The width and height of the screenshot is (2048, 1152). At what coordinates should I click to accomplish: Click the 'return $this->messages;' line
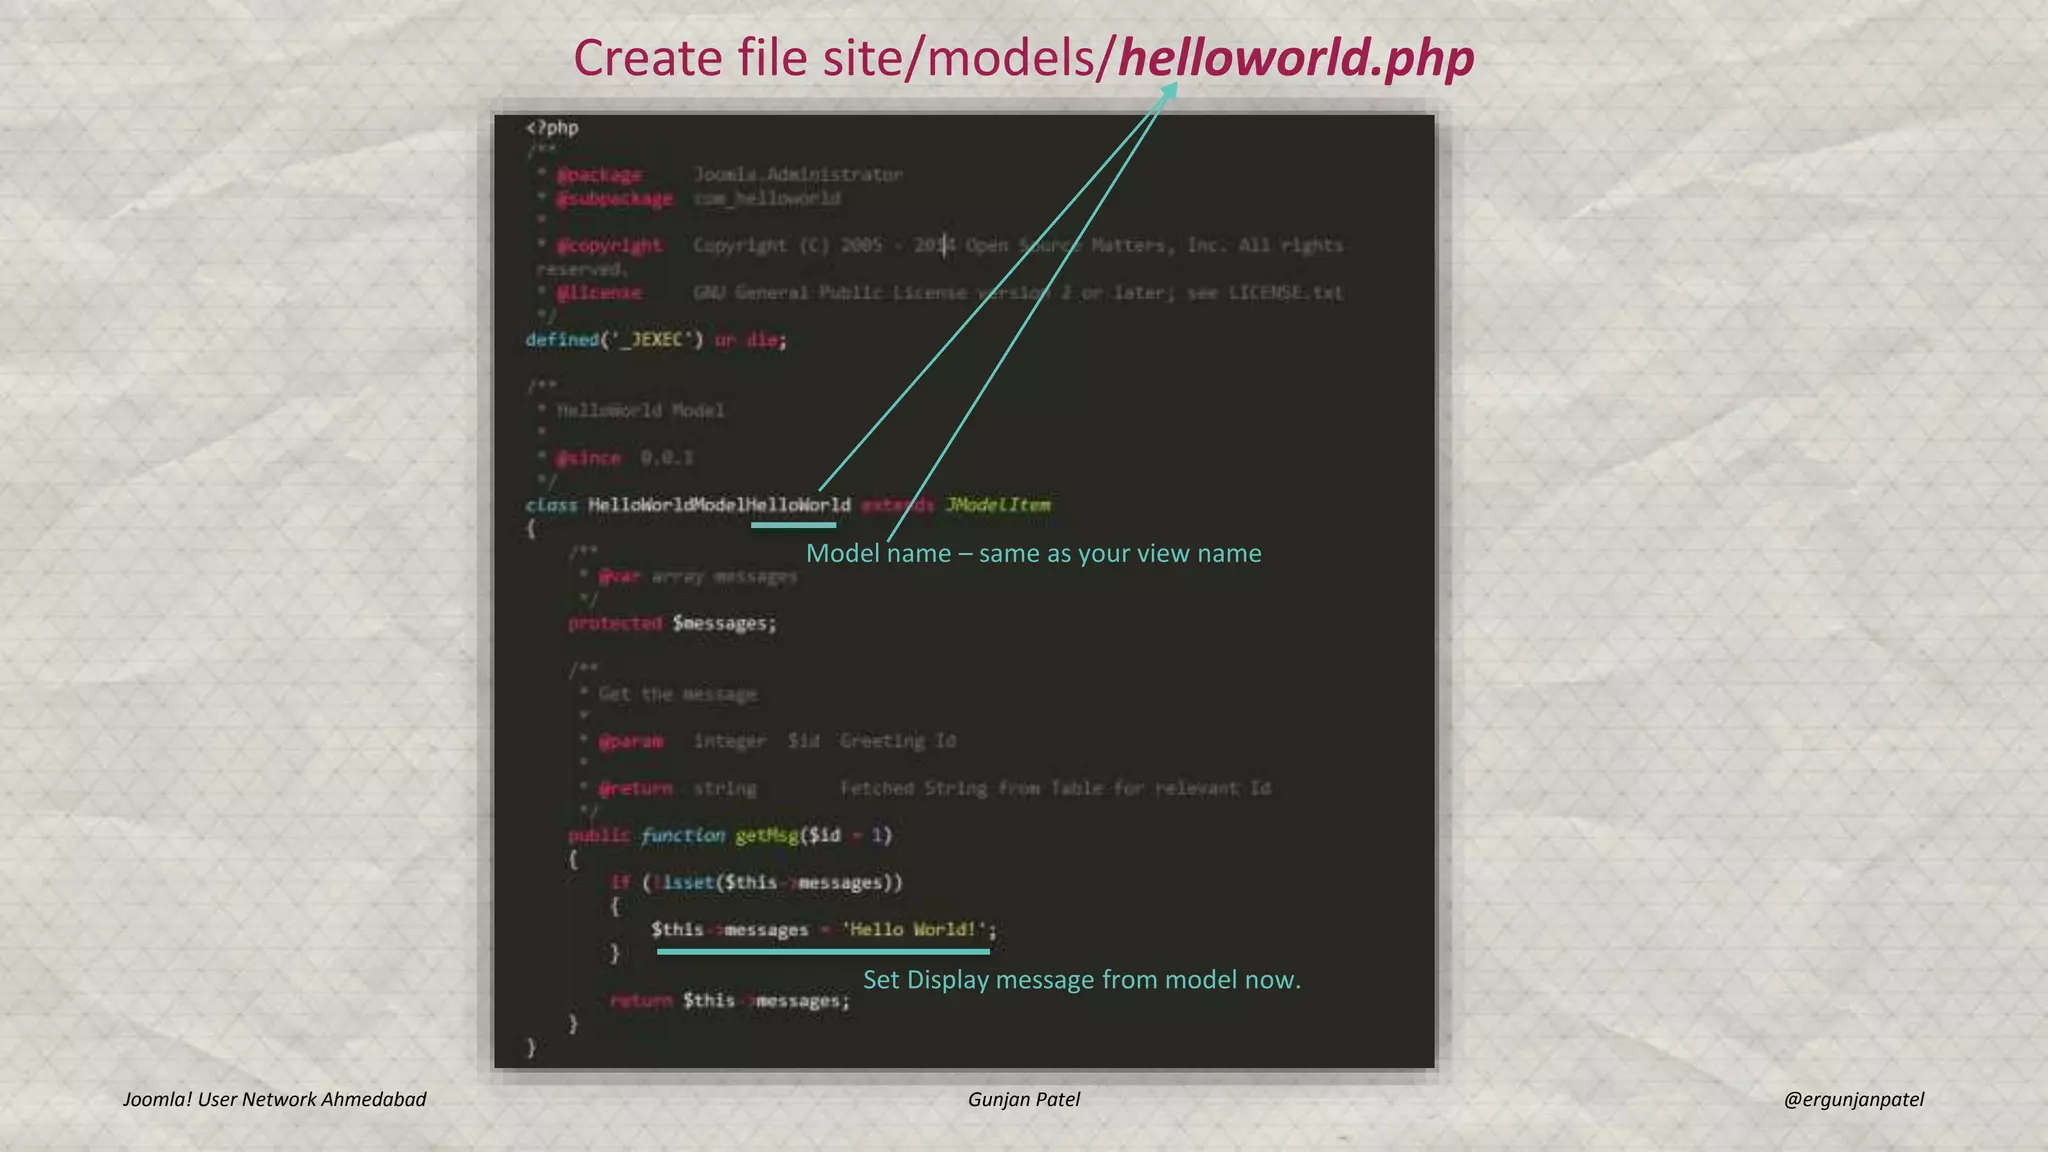tap(730, 1001)
